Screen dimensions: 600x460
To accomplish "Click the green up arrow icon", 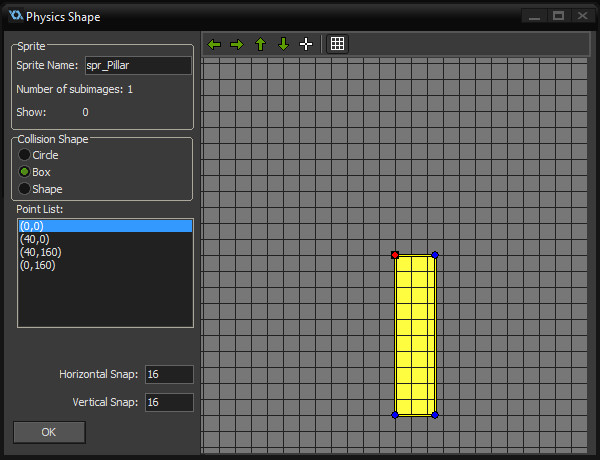I will [x=260, y=44].
